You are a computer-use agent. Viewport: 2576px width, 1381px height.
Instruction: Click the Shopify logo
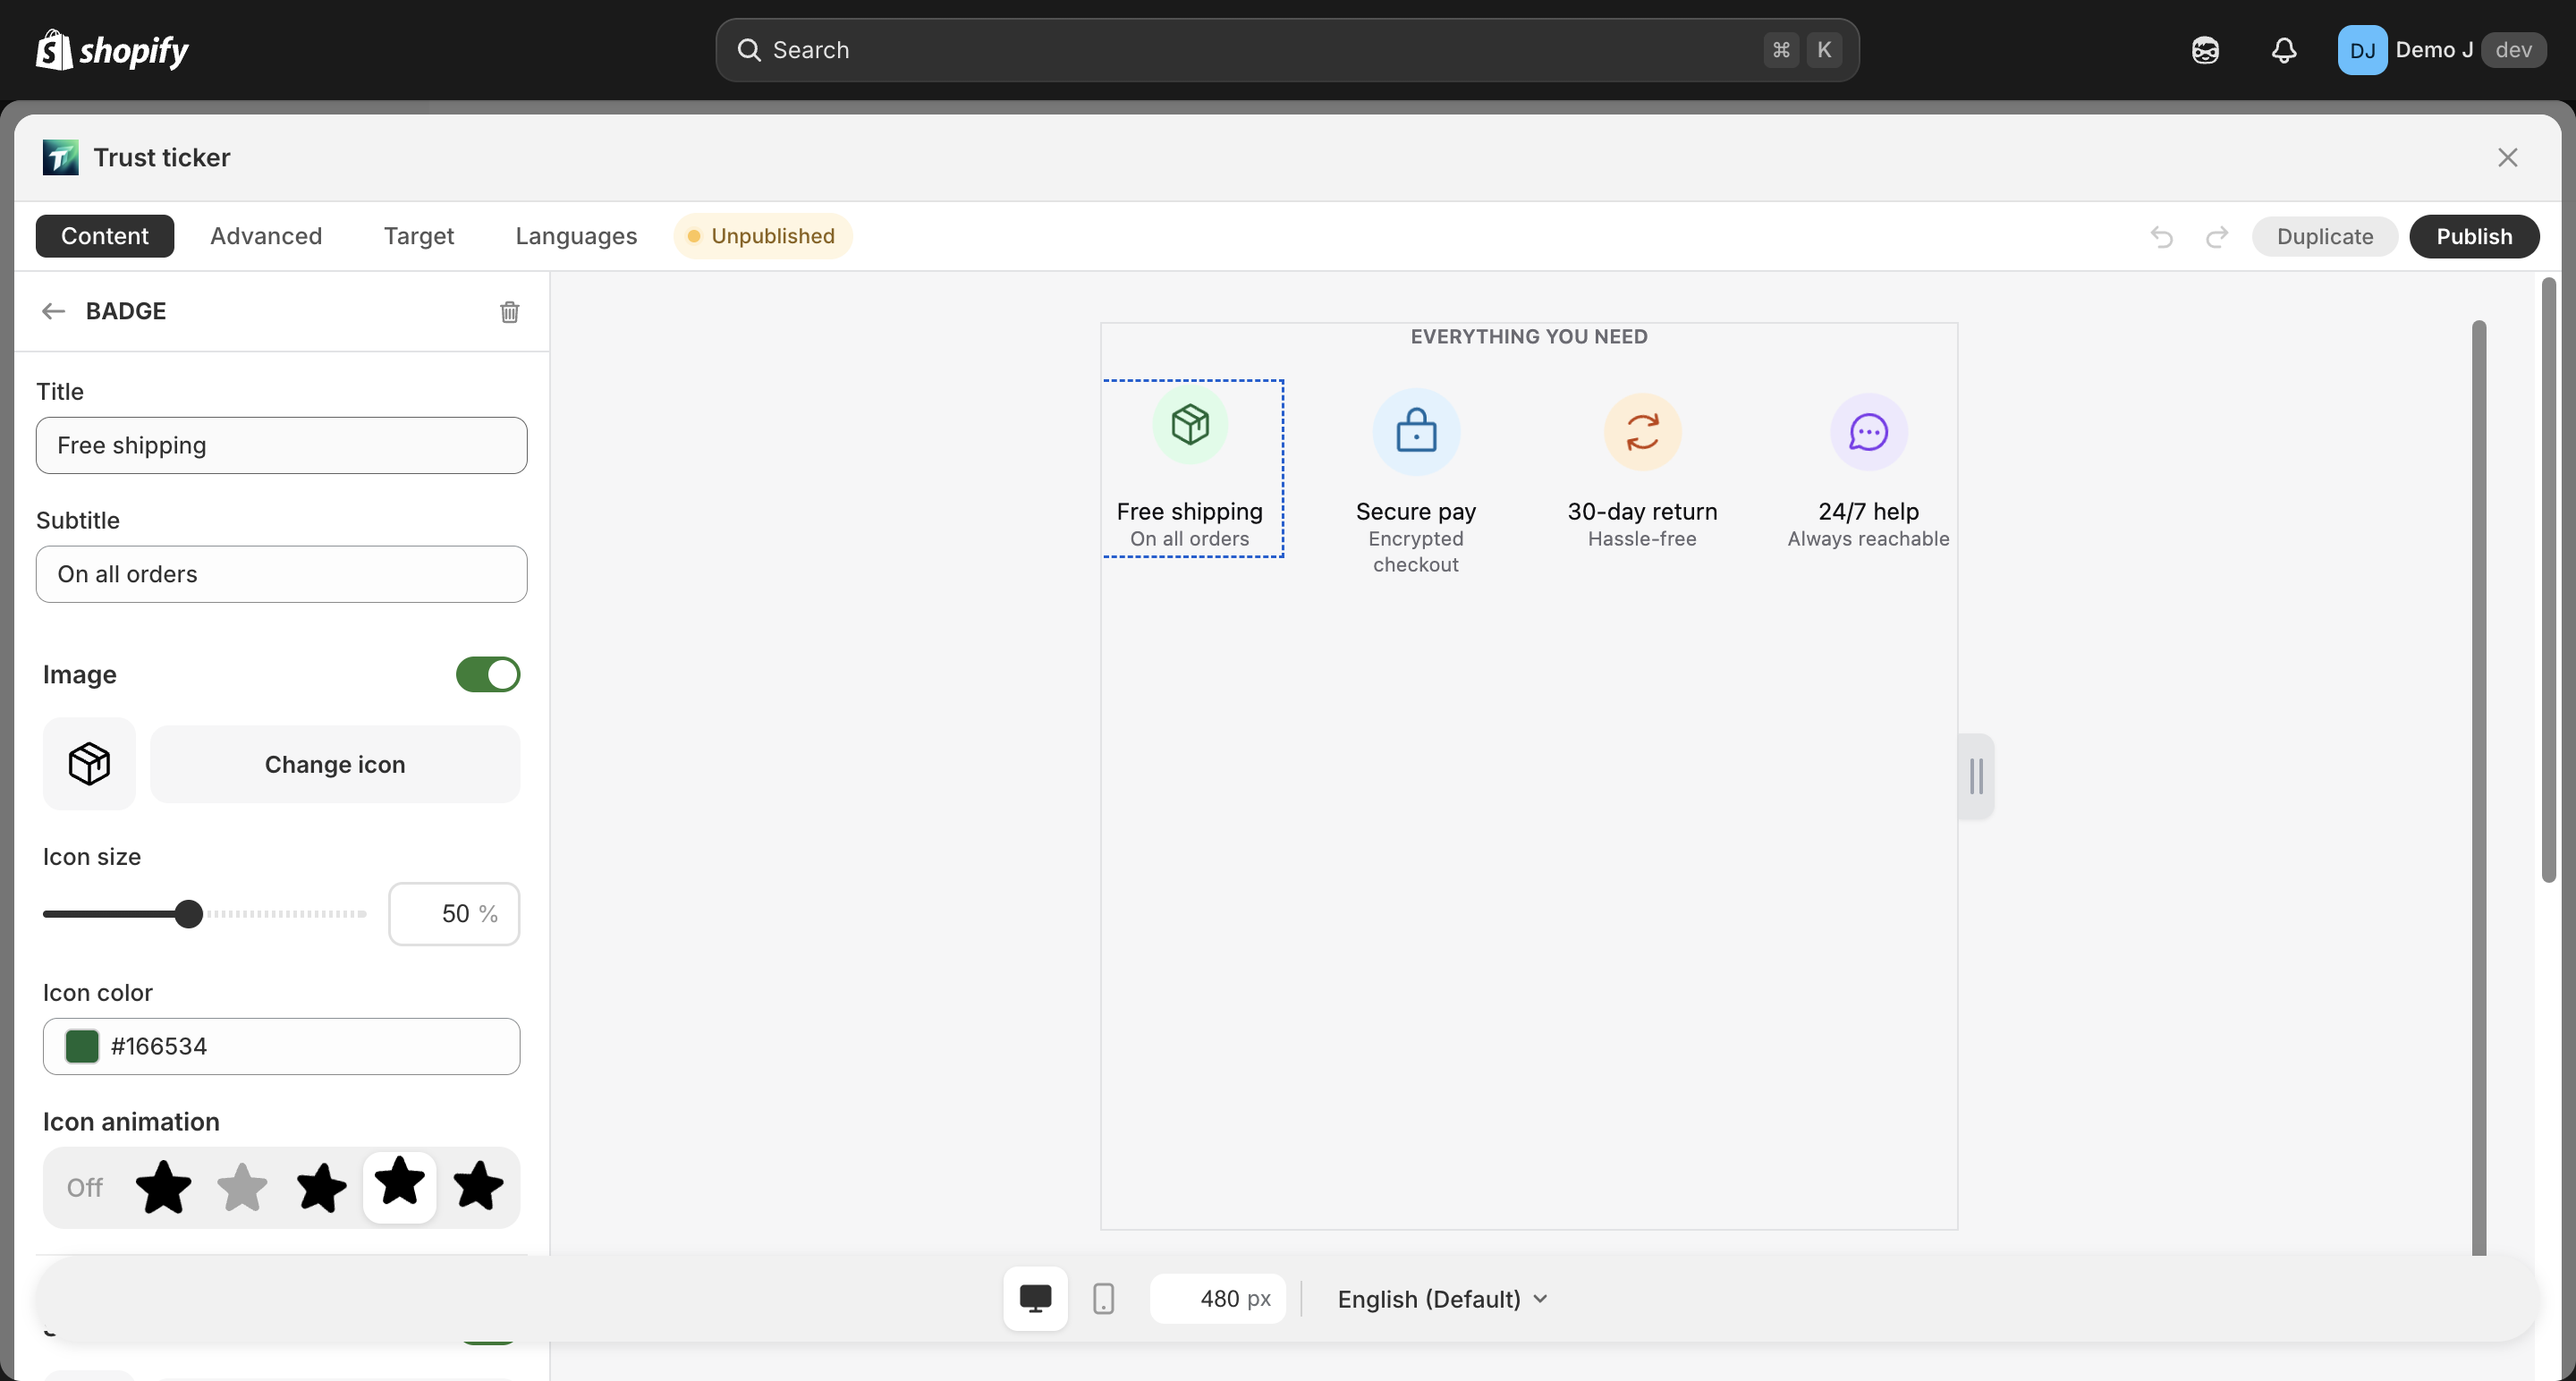[x=112, y=50]
